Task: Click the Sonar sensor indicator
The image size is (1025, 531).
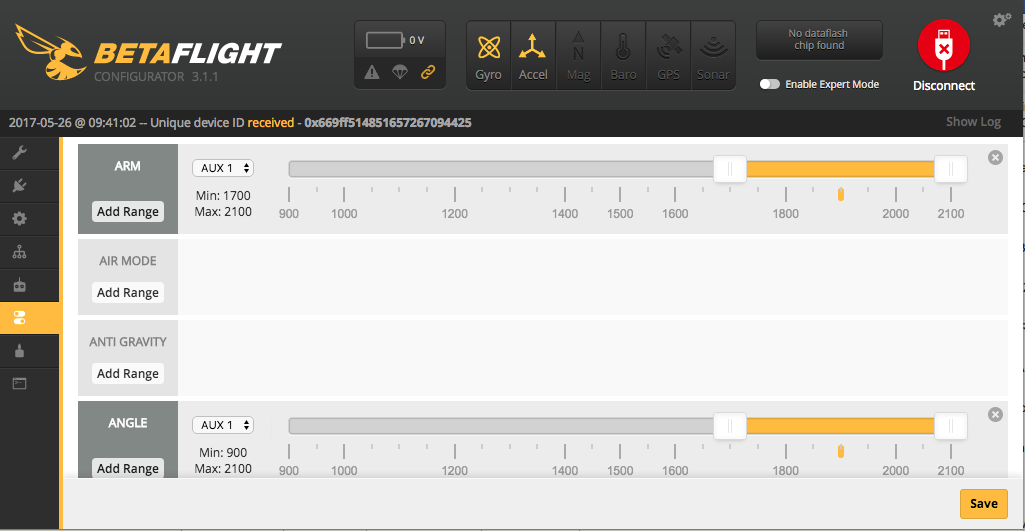Action: [x=713, y=56]
